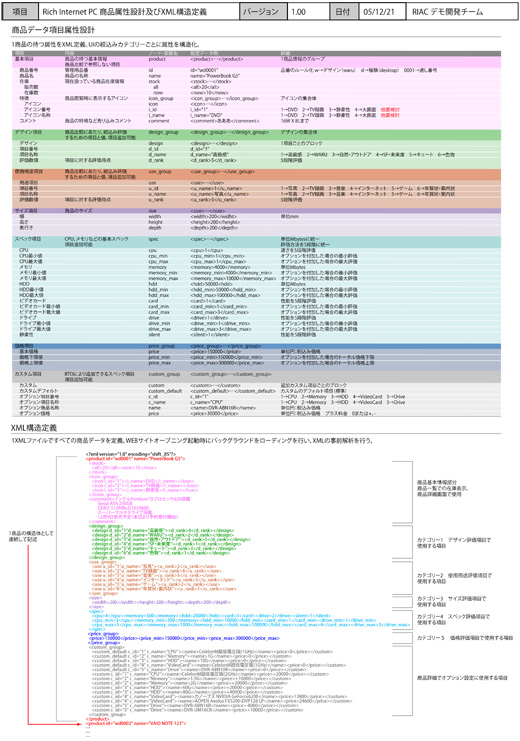Select the "カスタム項目" row label
Image resolution: width=520 pixels, height=741 pixels.
[x=28, y=374]
